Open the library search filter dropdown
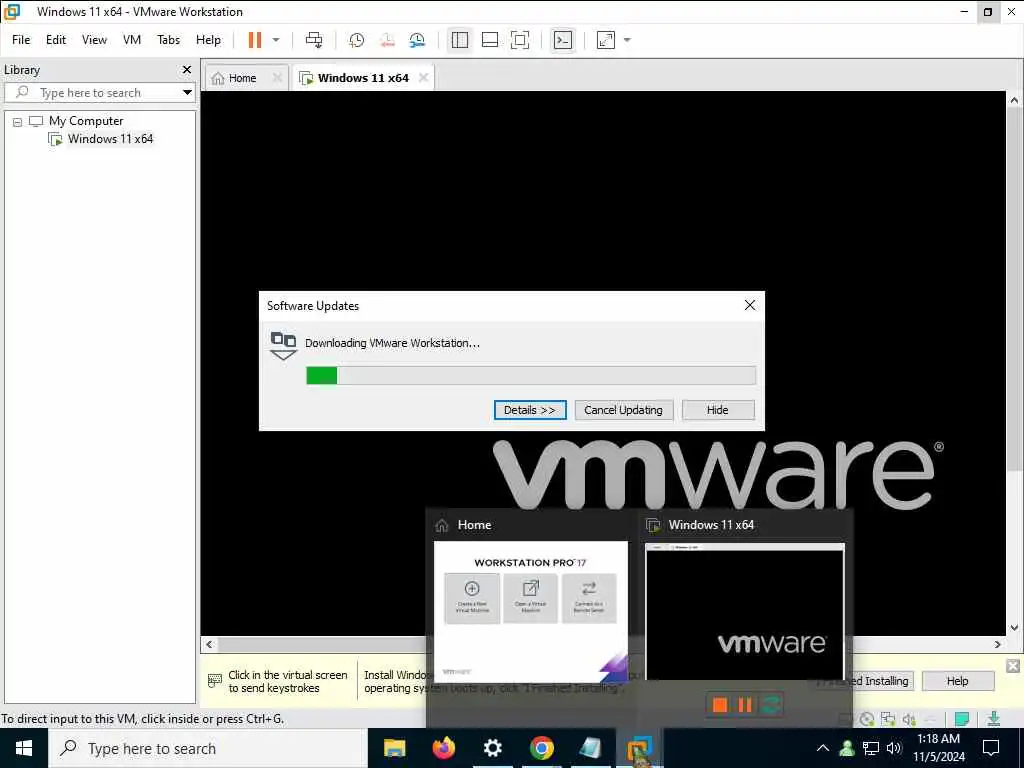 [187, 93]
